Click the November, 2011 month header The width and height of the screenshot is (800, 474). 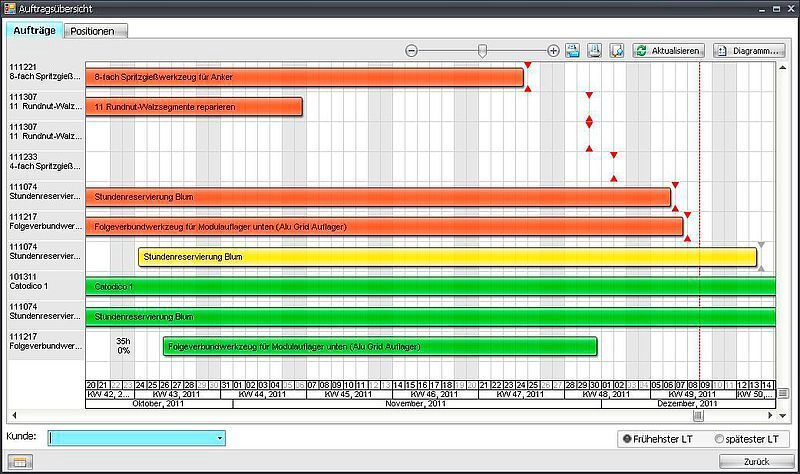(x=416, y=404)
